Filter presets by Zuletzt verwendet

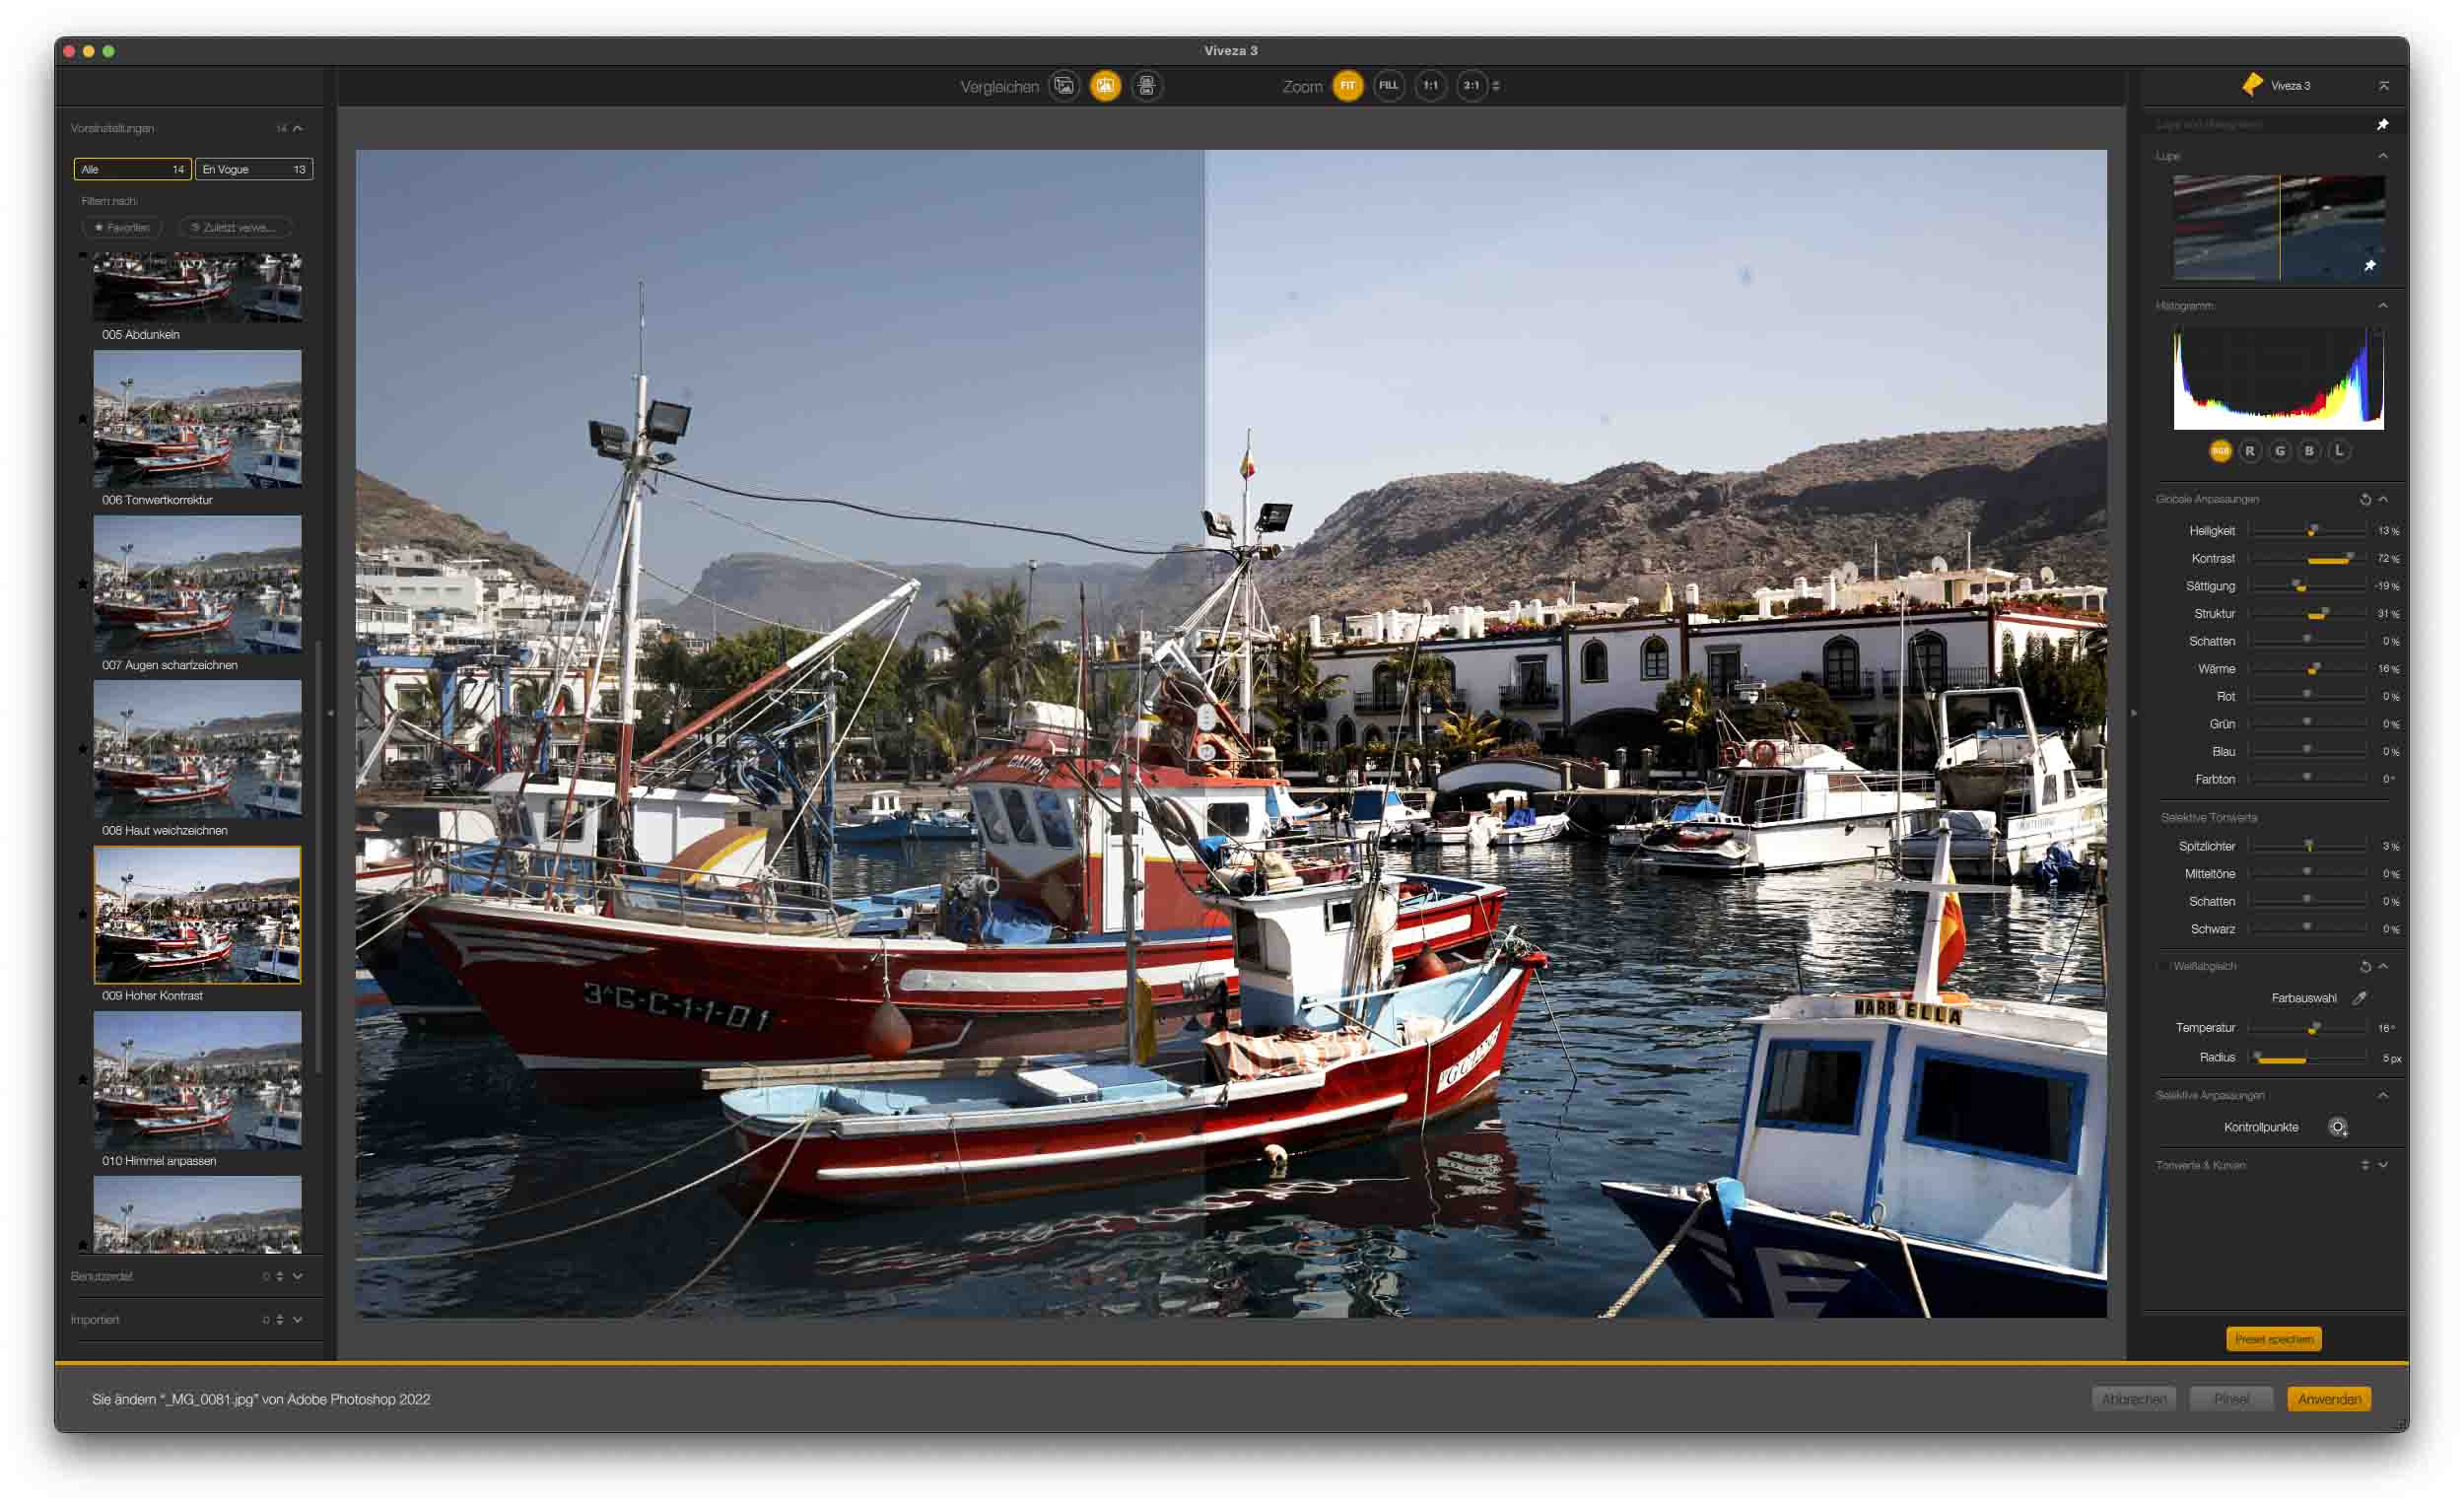234,228
